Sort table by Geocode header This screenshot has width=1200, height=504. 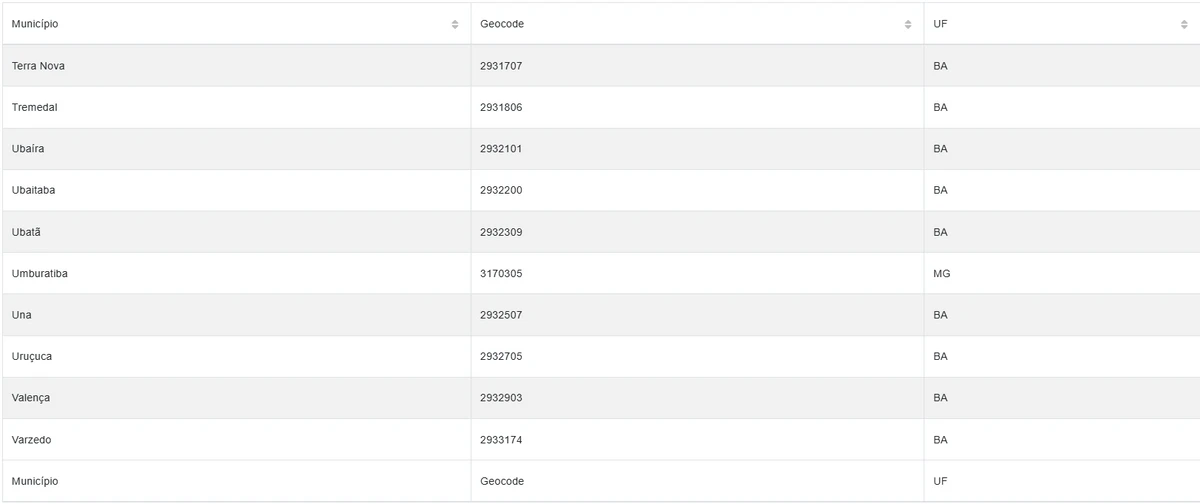click(x=502, y=24)
